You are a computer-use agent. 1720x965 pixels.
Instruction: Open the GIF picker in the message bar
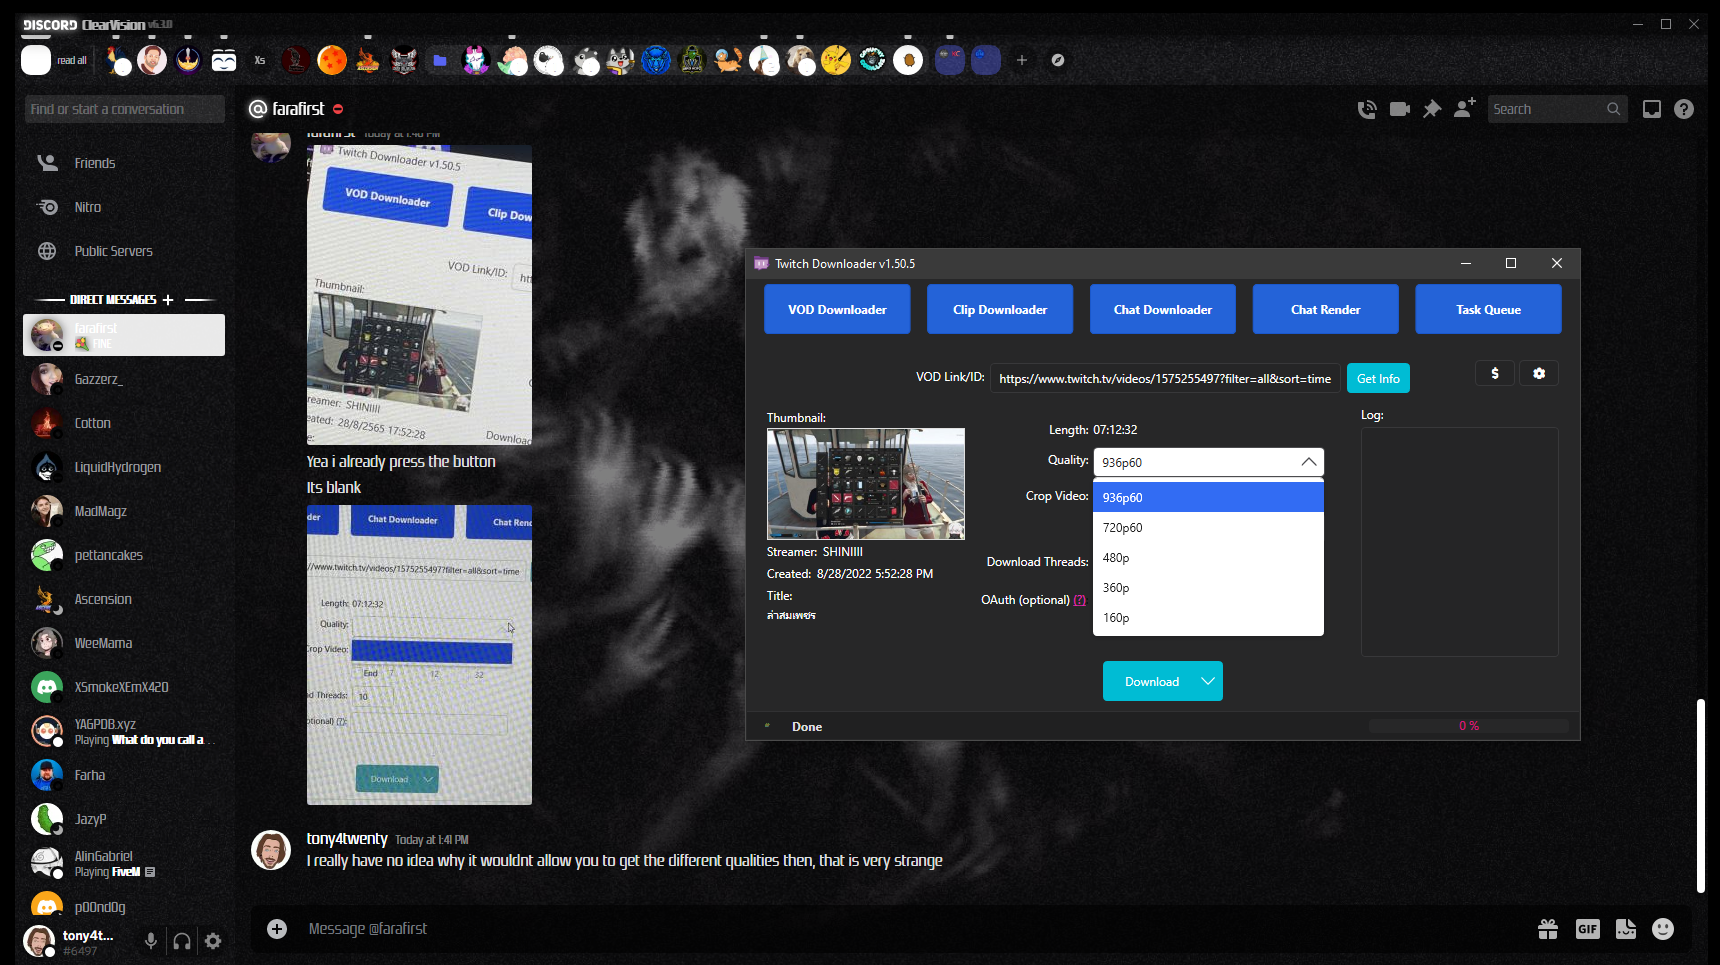click(1587, 929)
